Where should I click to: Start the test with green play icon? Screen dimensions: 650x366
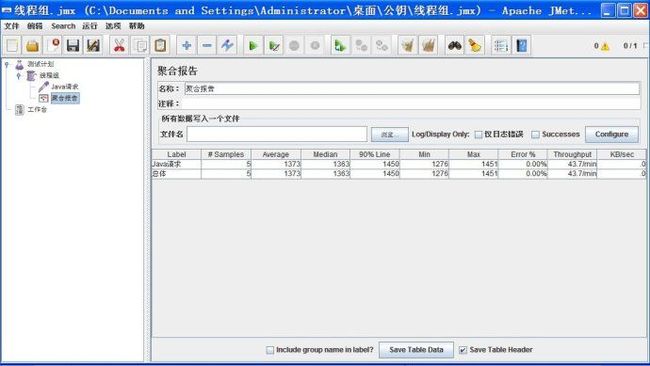click(x=253, y=46)
